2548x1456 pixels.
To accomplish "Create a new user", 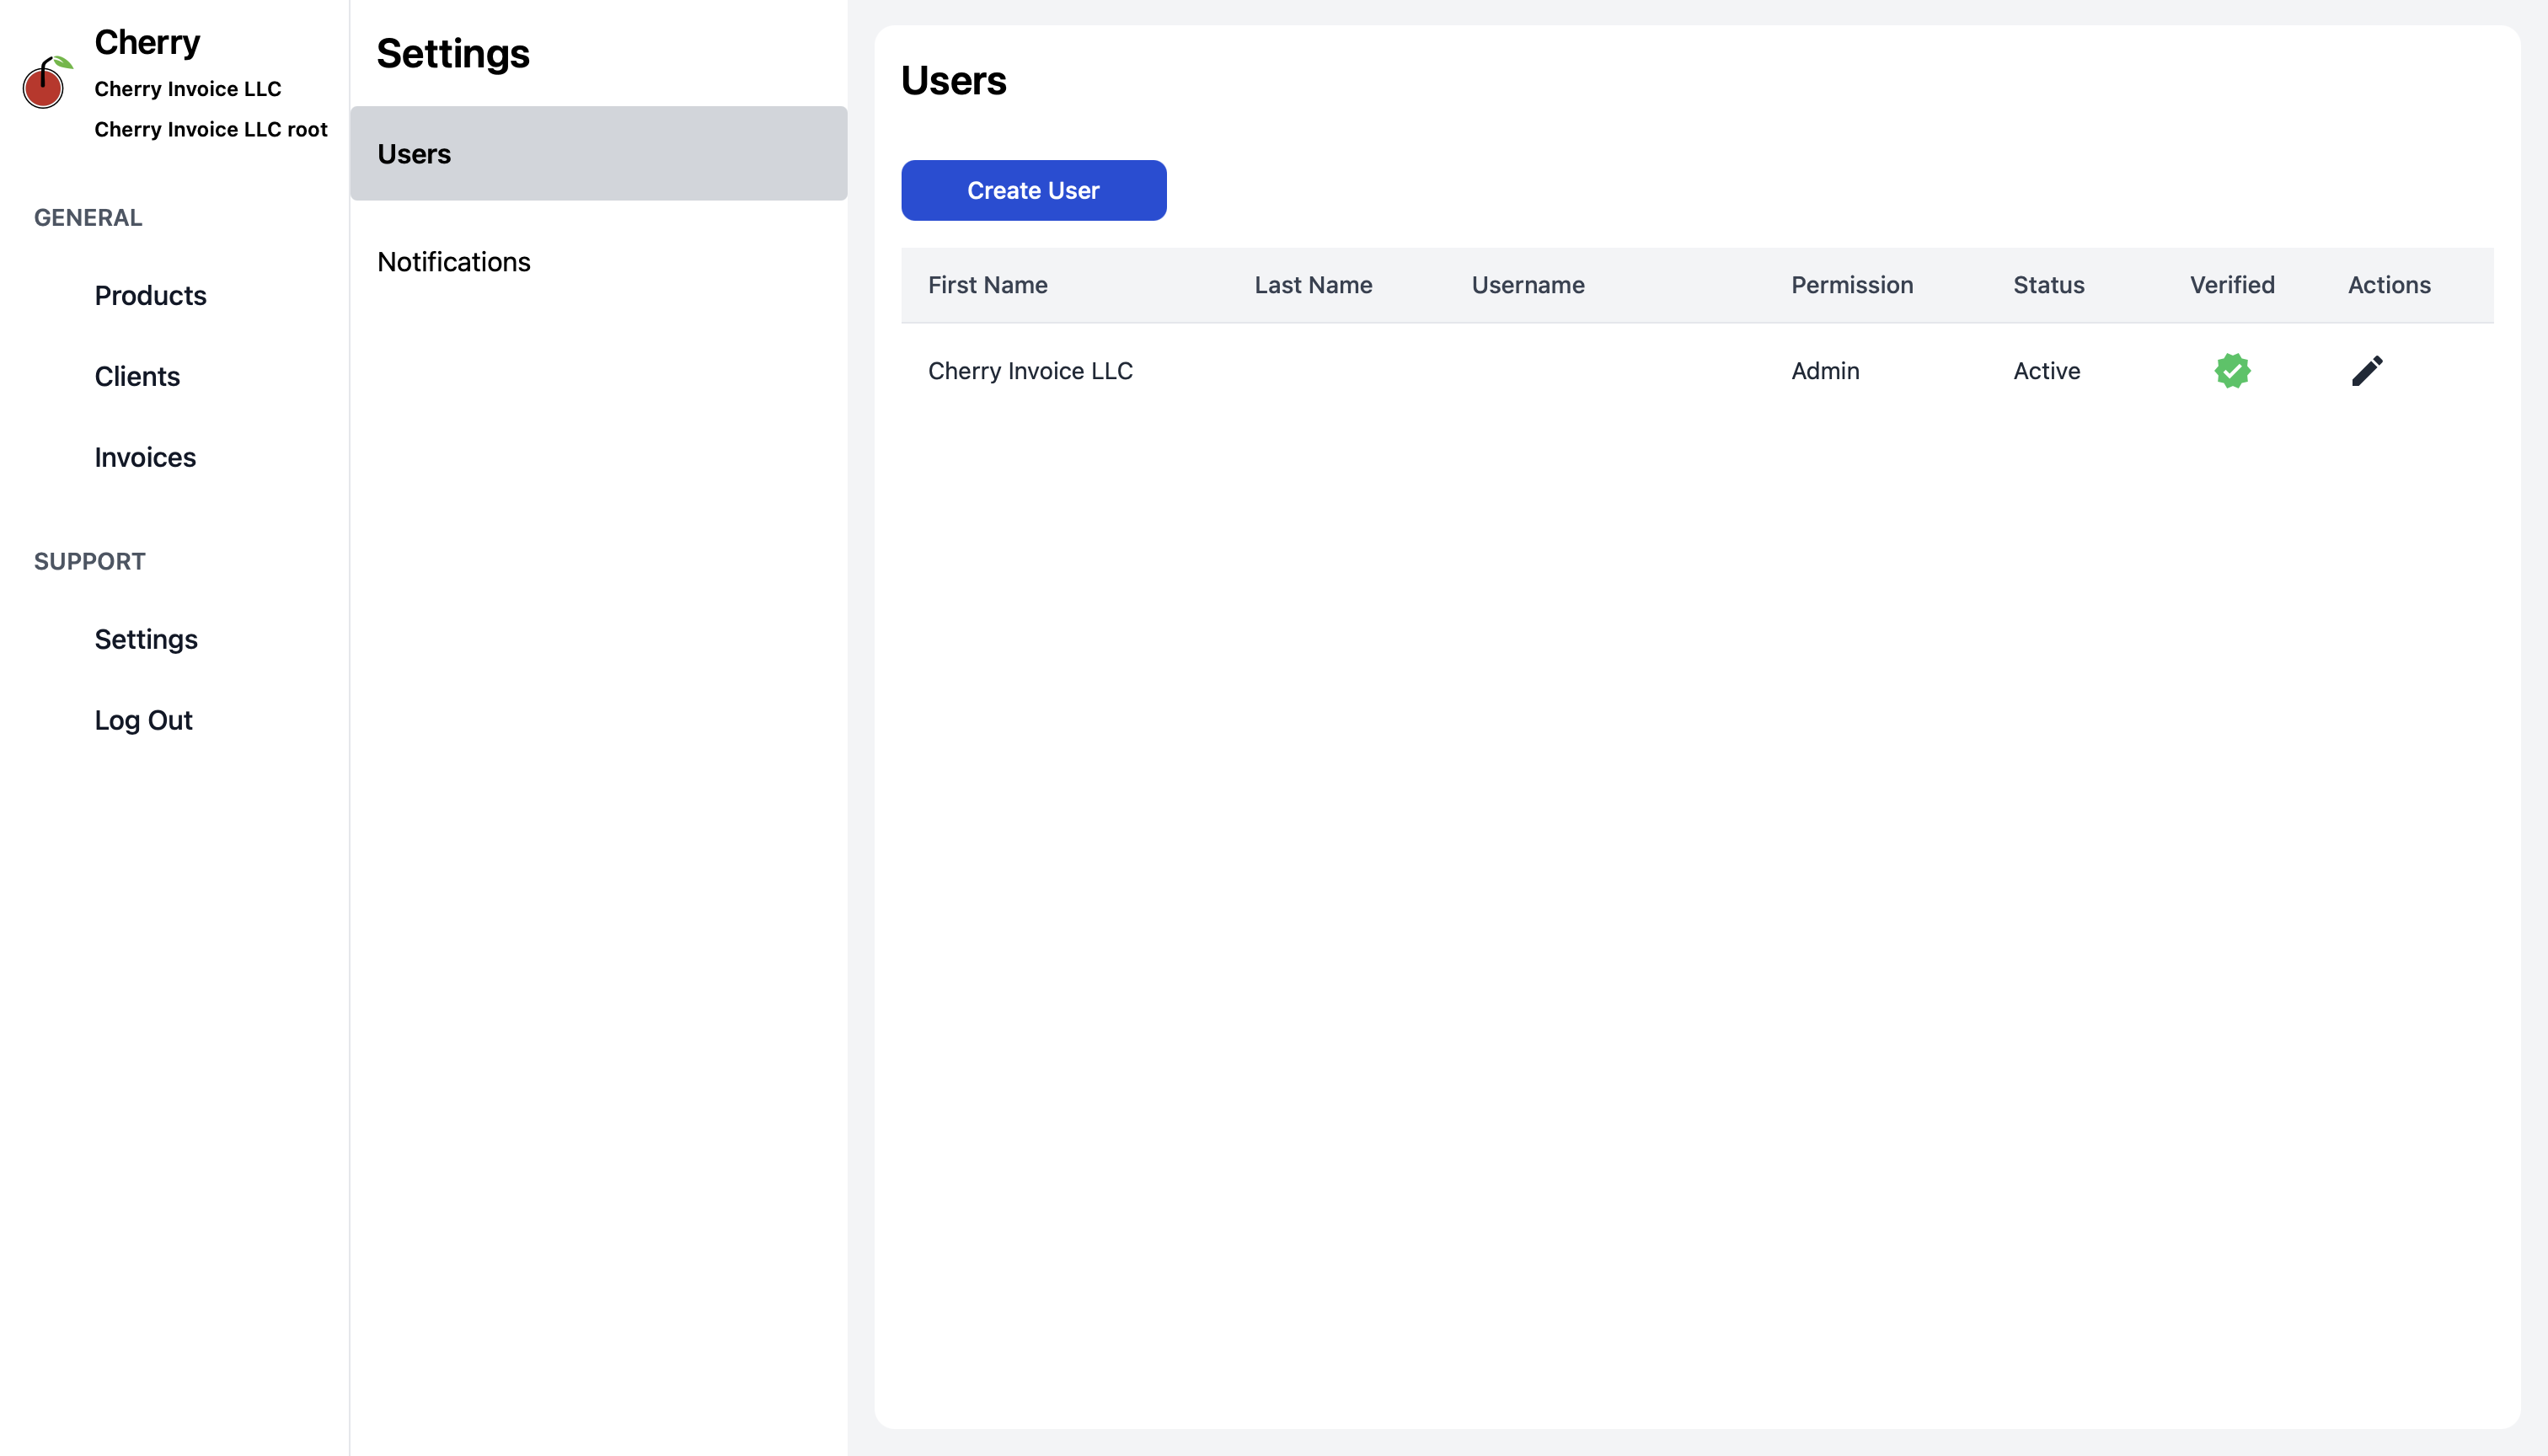I will (1033, 190).
